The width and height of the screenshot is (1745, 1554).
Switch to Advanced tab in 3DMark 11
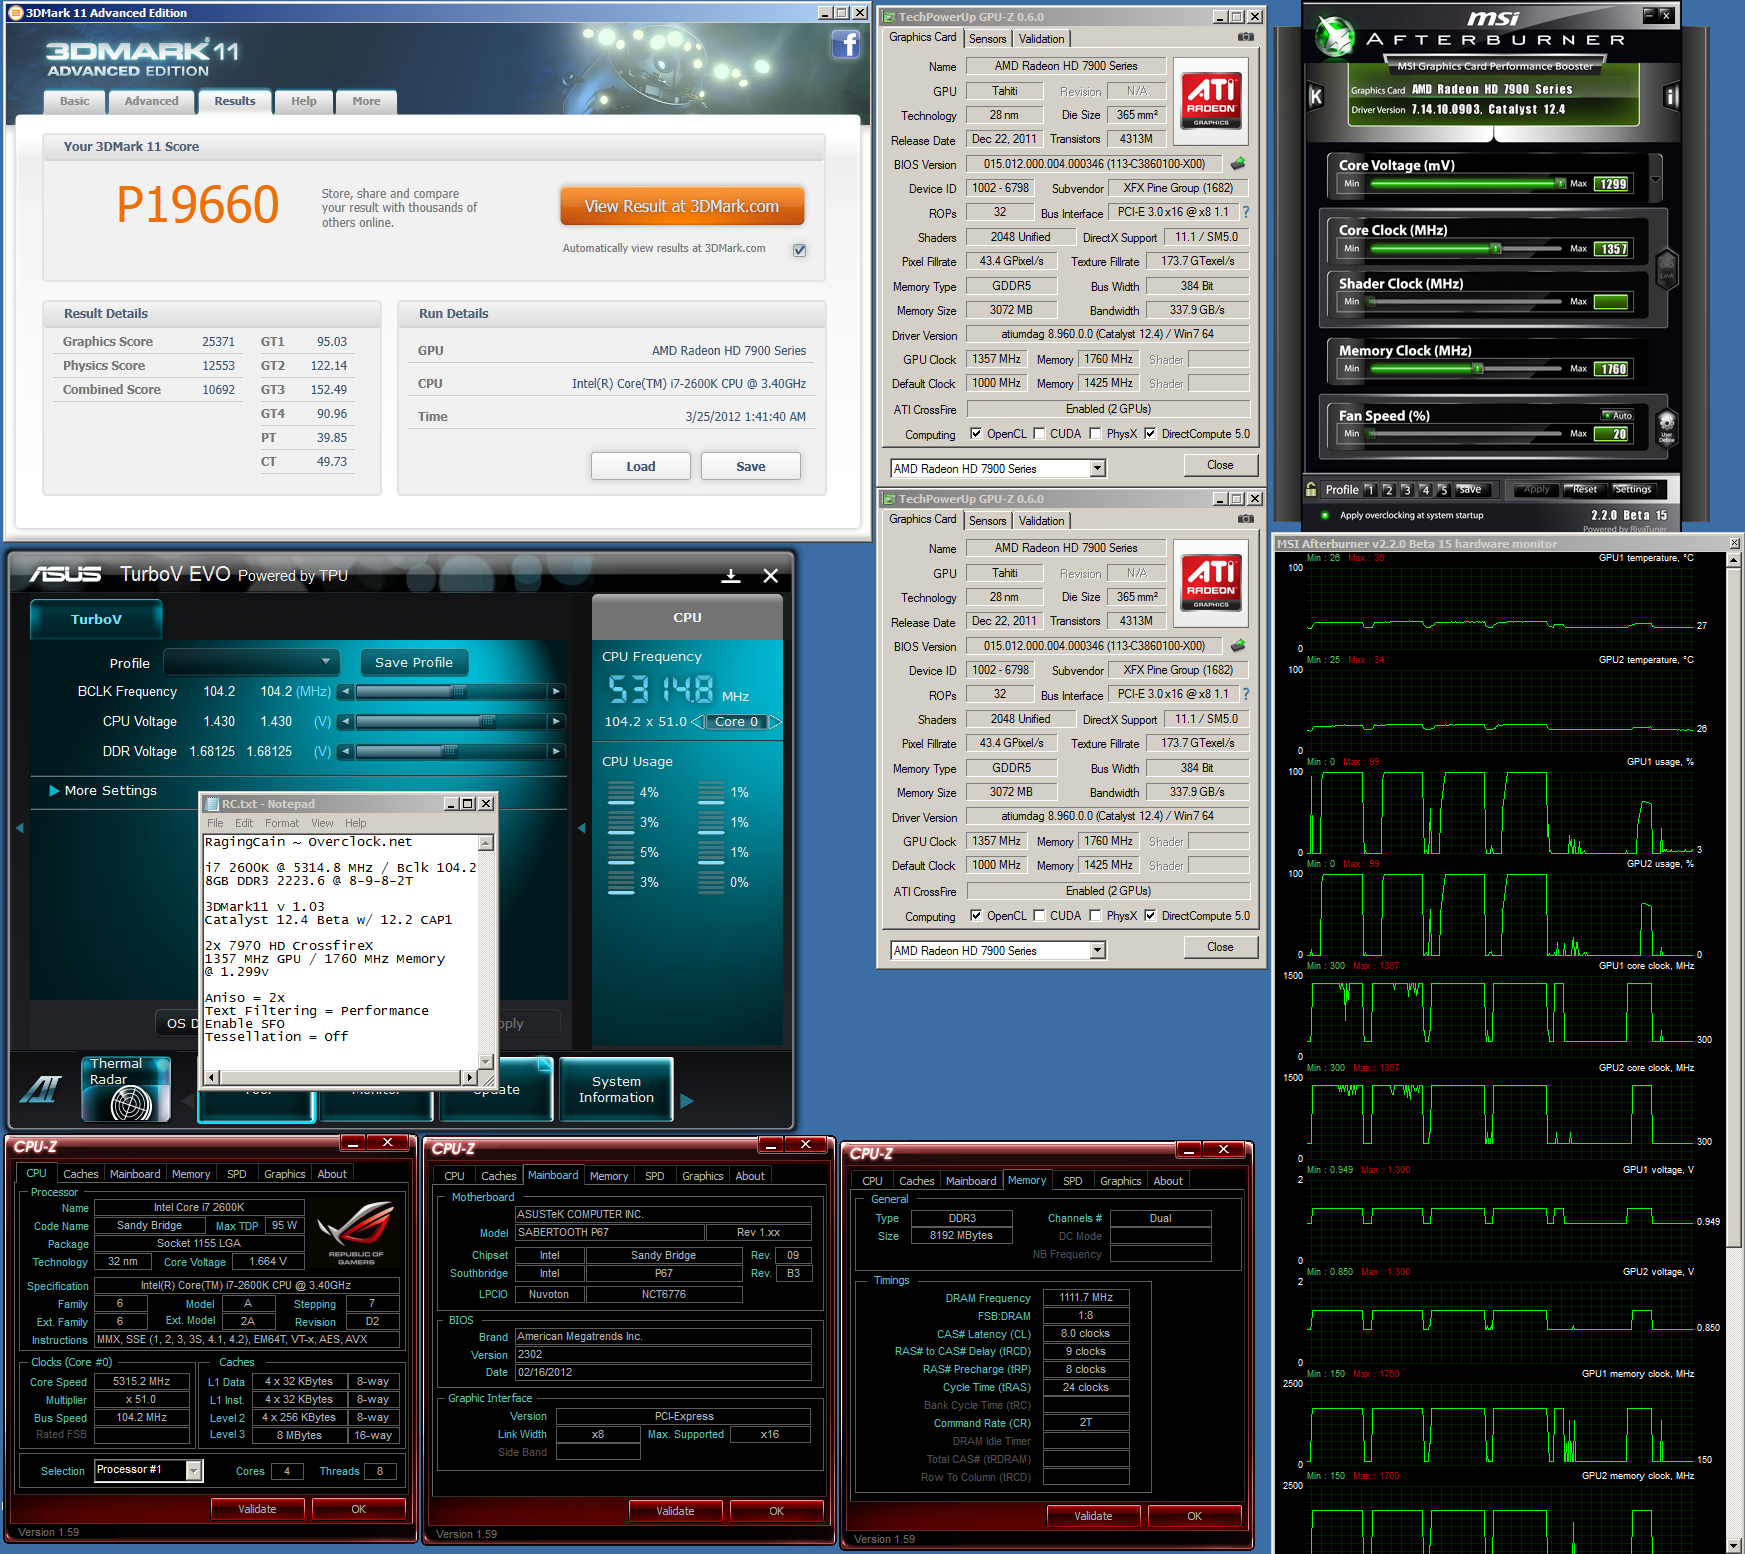pyautogui.click(x=152, y=101)
